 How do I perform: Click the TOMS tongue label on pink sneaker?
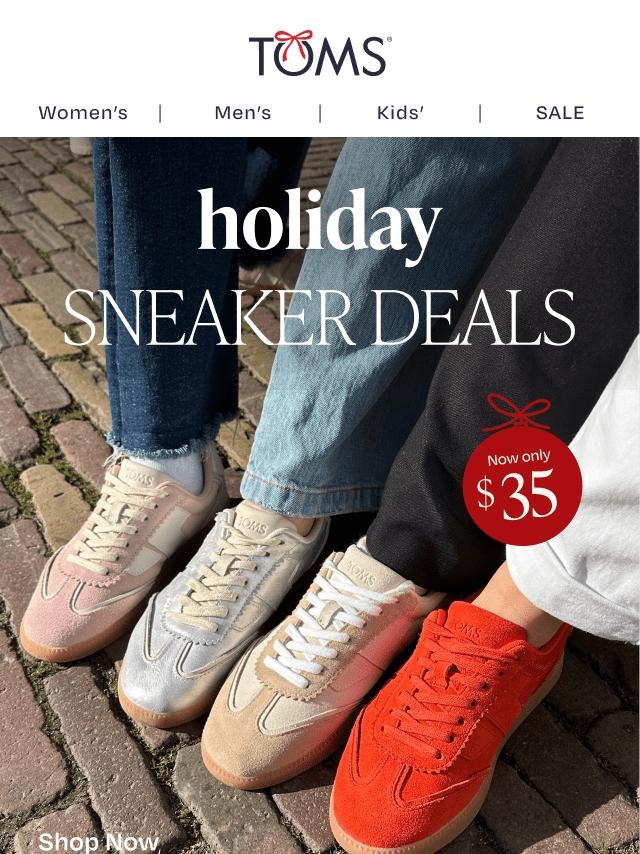click(138, 476)
